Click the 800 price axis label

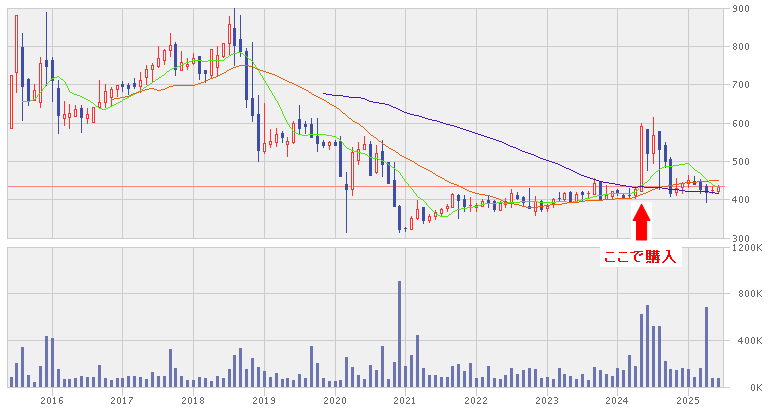click(x=741, y=47)
